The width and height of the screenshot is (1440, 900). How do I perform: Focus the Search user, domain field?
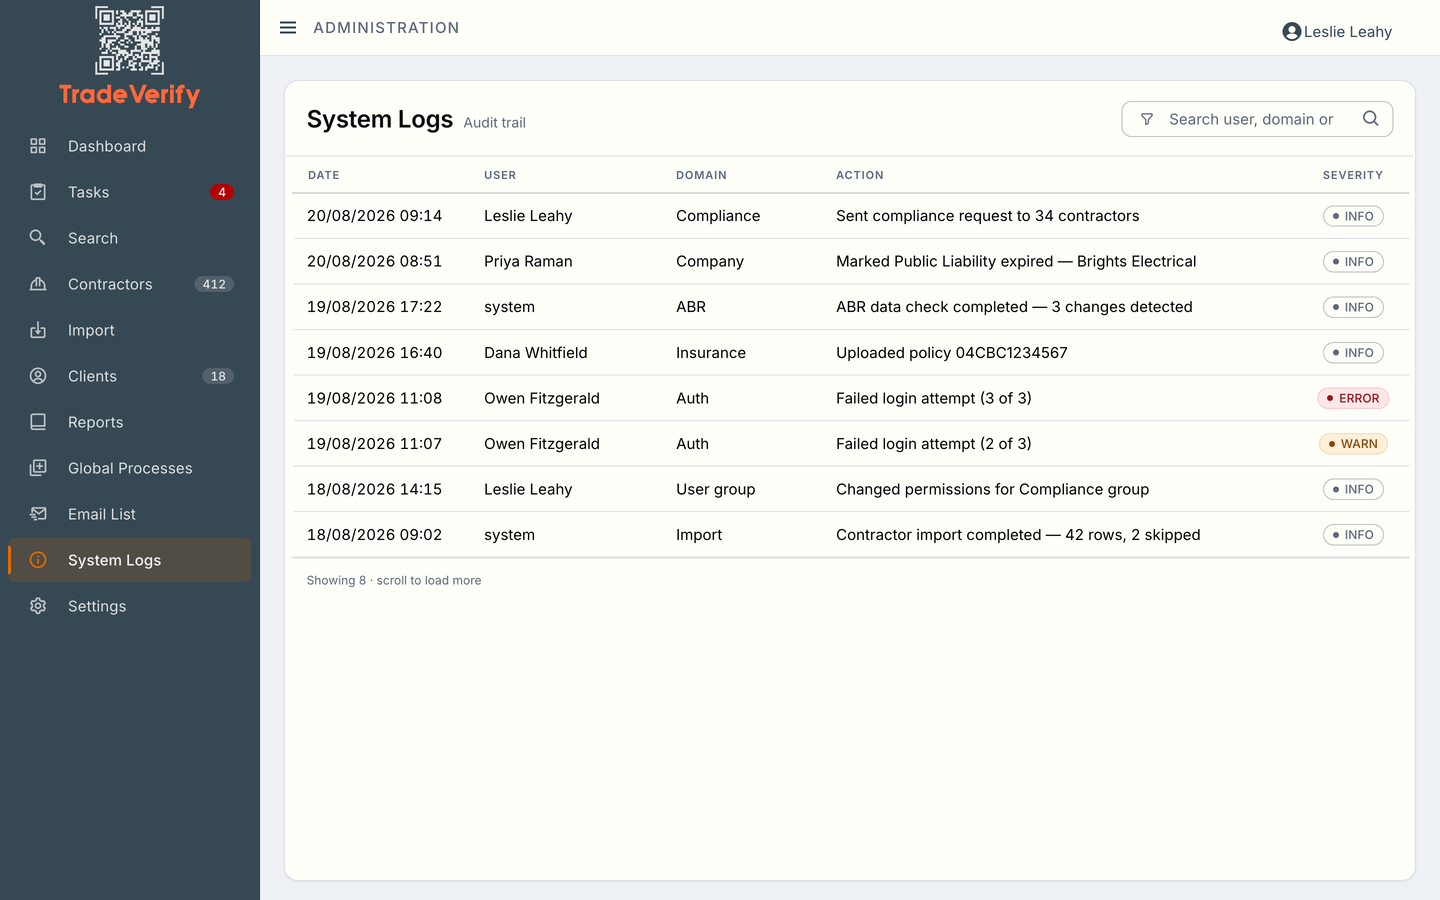tap(1257, 119)
